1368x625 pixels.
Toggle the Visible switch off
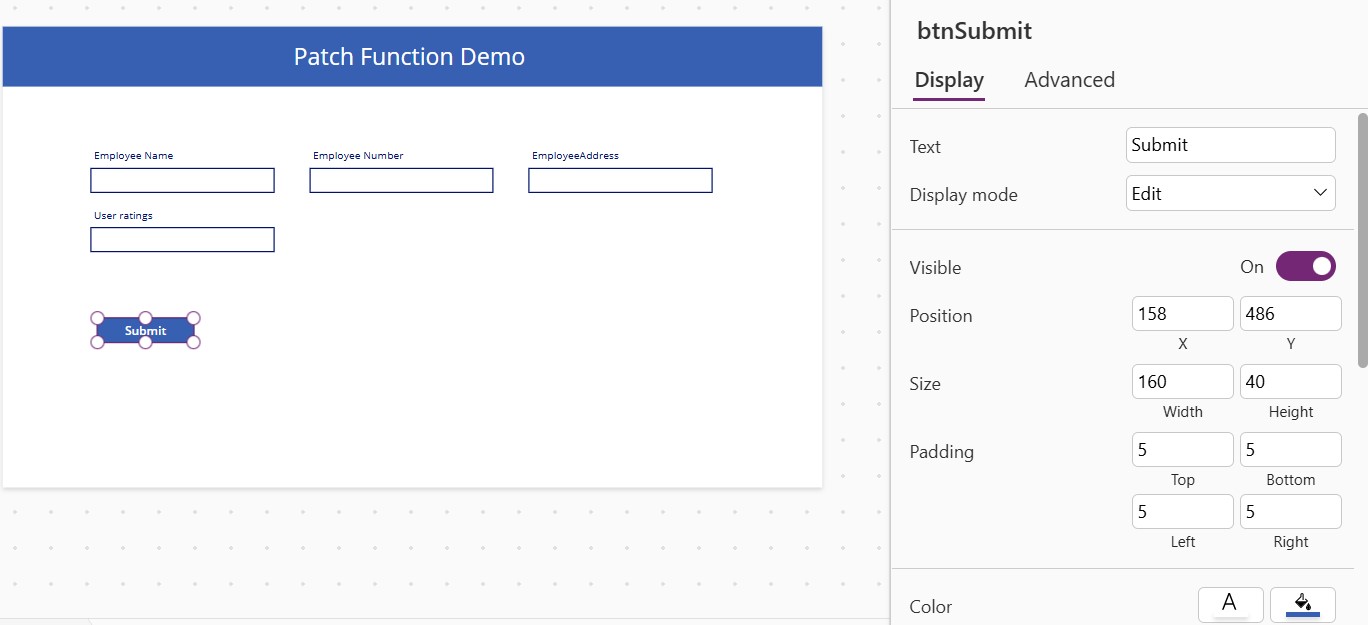tap(1305, 267)
